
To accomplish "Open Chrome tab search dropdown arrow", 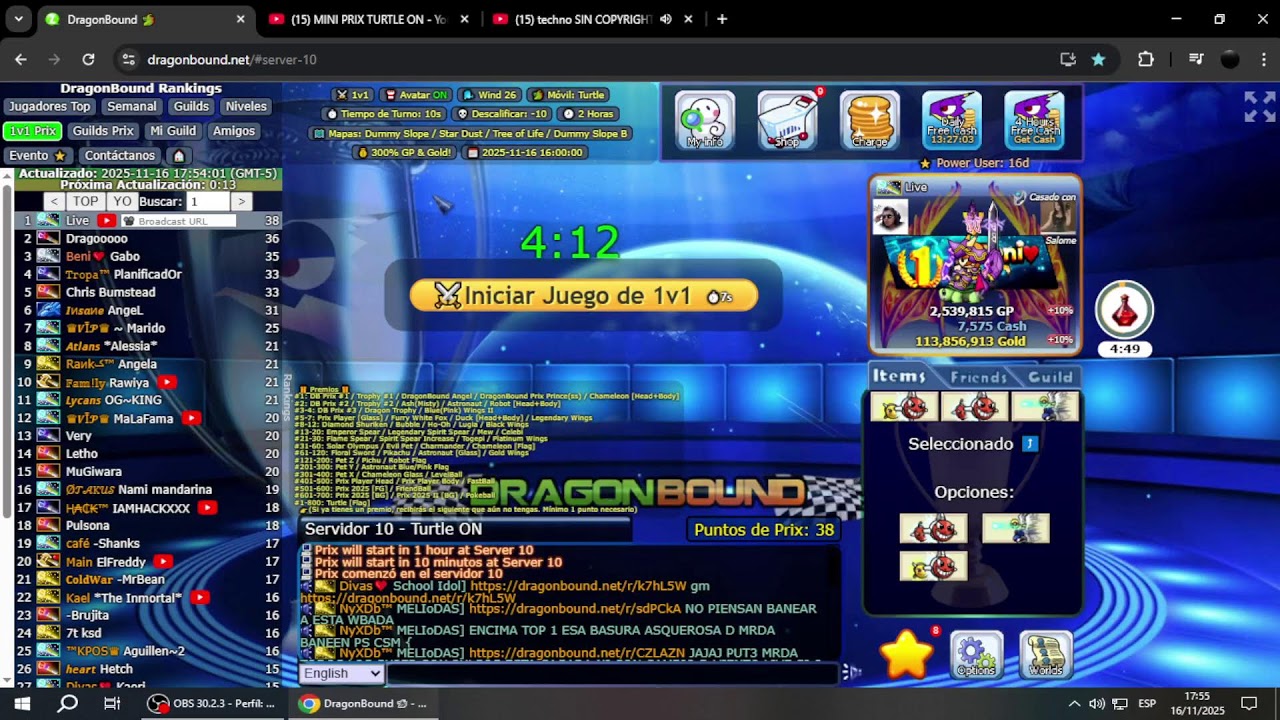I will click(x=18, y=19).
